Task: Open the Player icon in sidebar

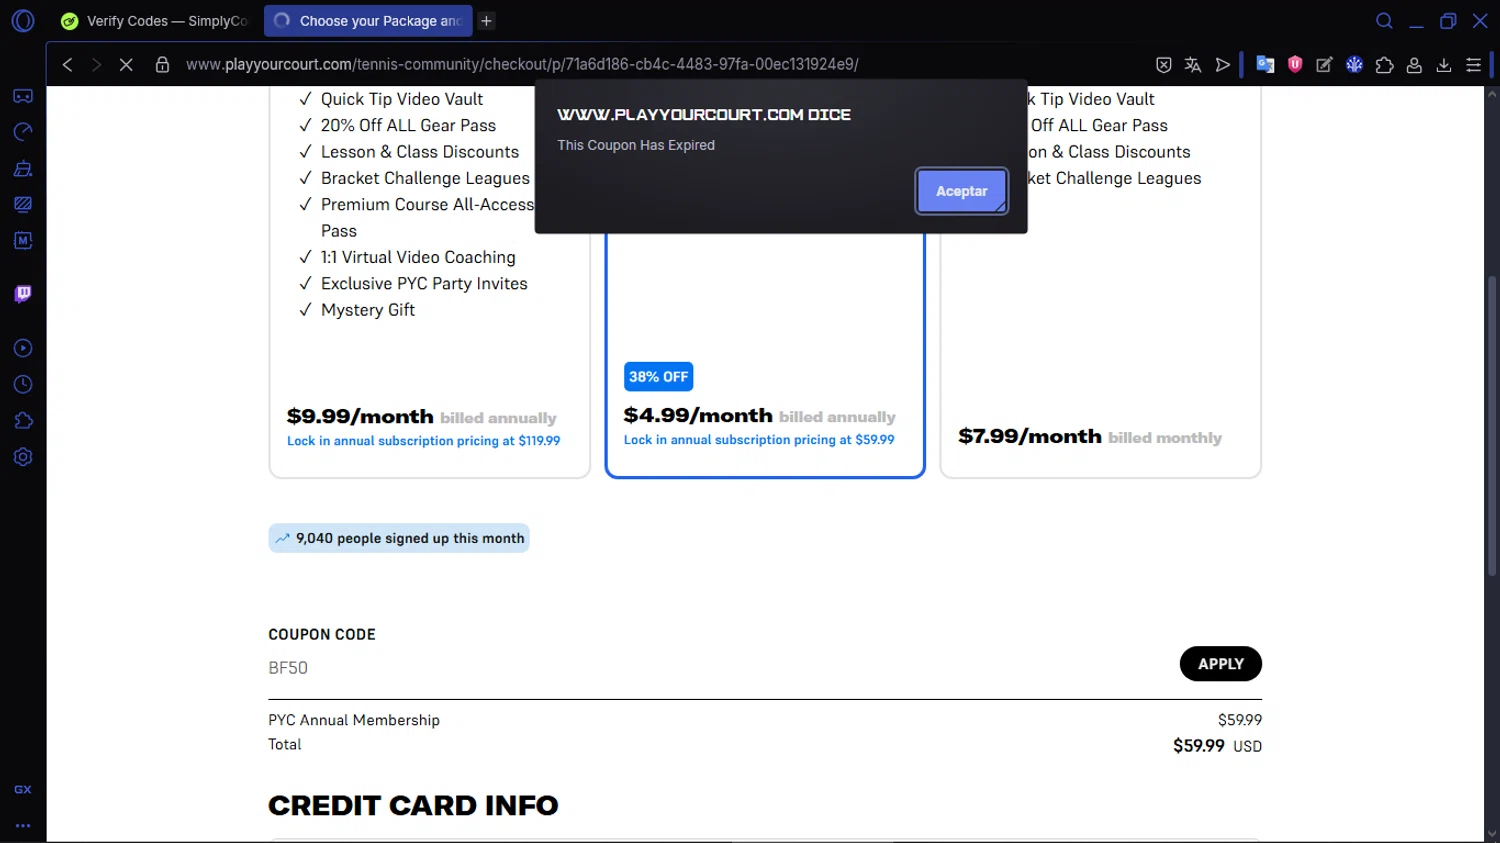Action: (23, 348)
